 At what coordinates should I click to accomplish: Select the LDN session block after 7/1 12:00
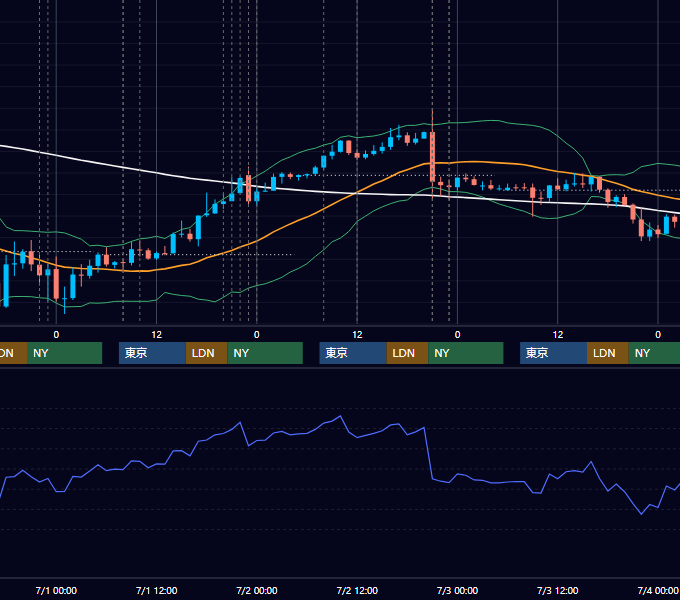206,353
